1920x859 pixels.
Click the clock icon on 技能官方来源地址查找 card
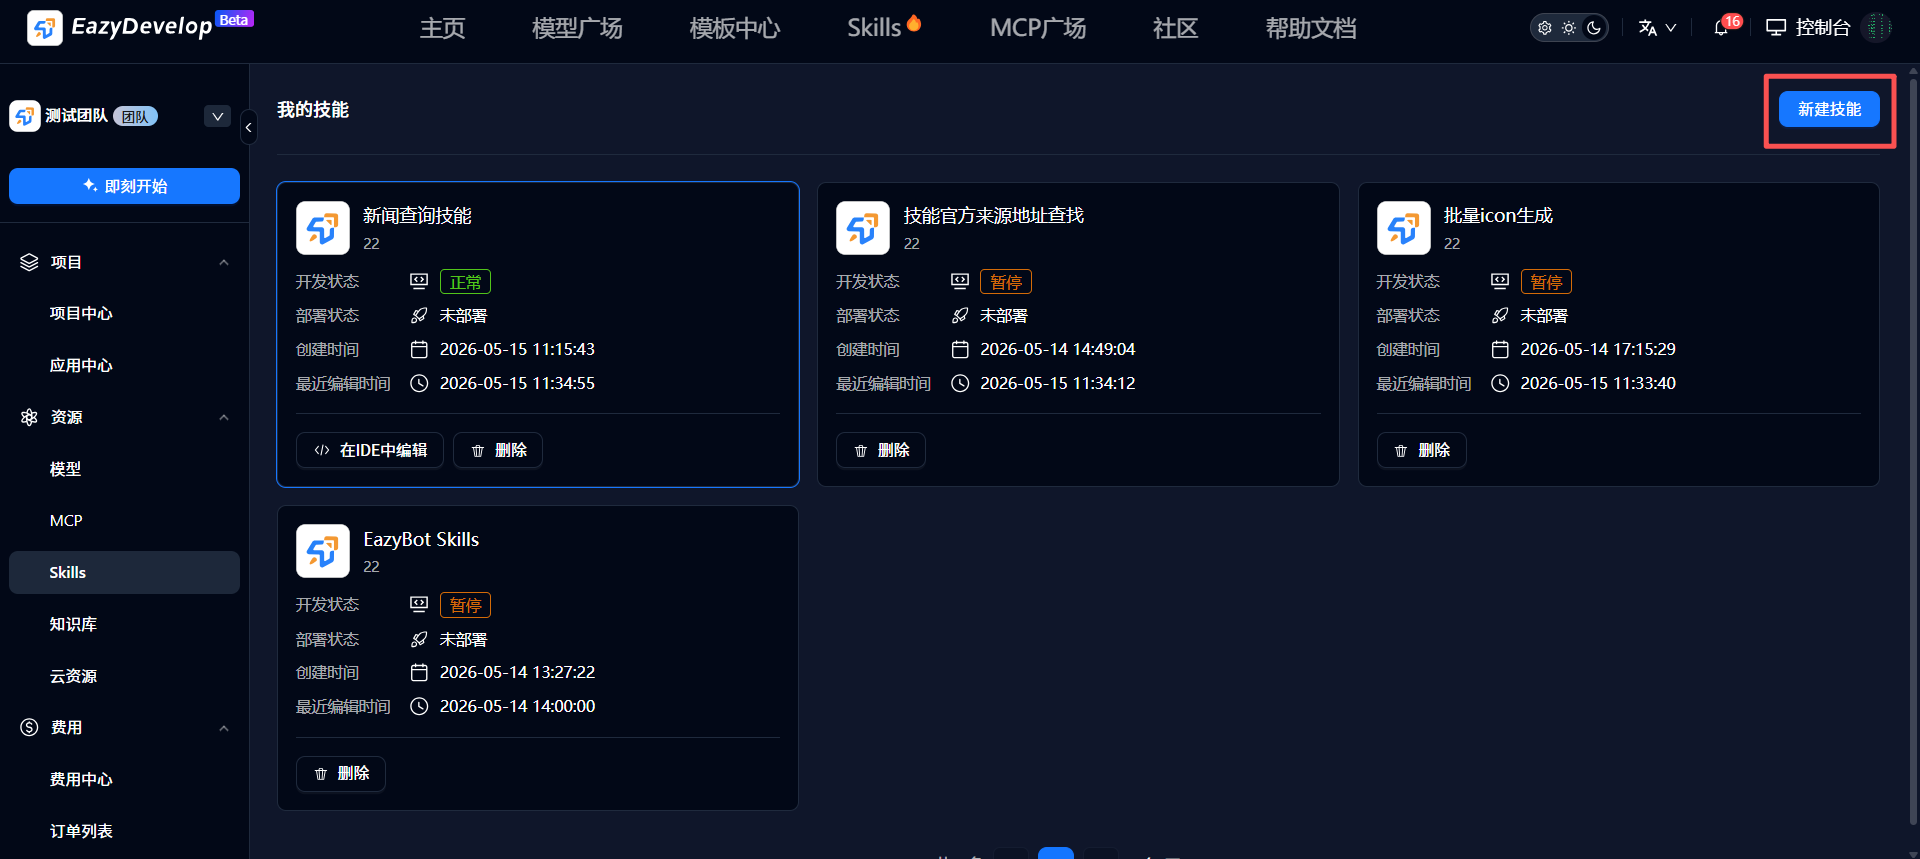[x=960, y=383]
